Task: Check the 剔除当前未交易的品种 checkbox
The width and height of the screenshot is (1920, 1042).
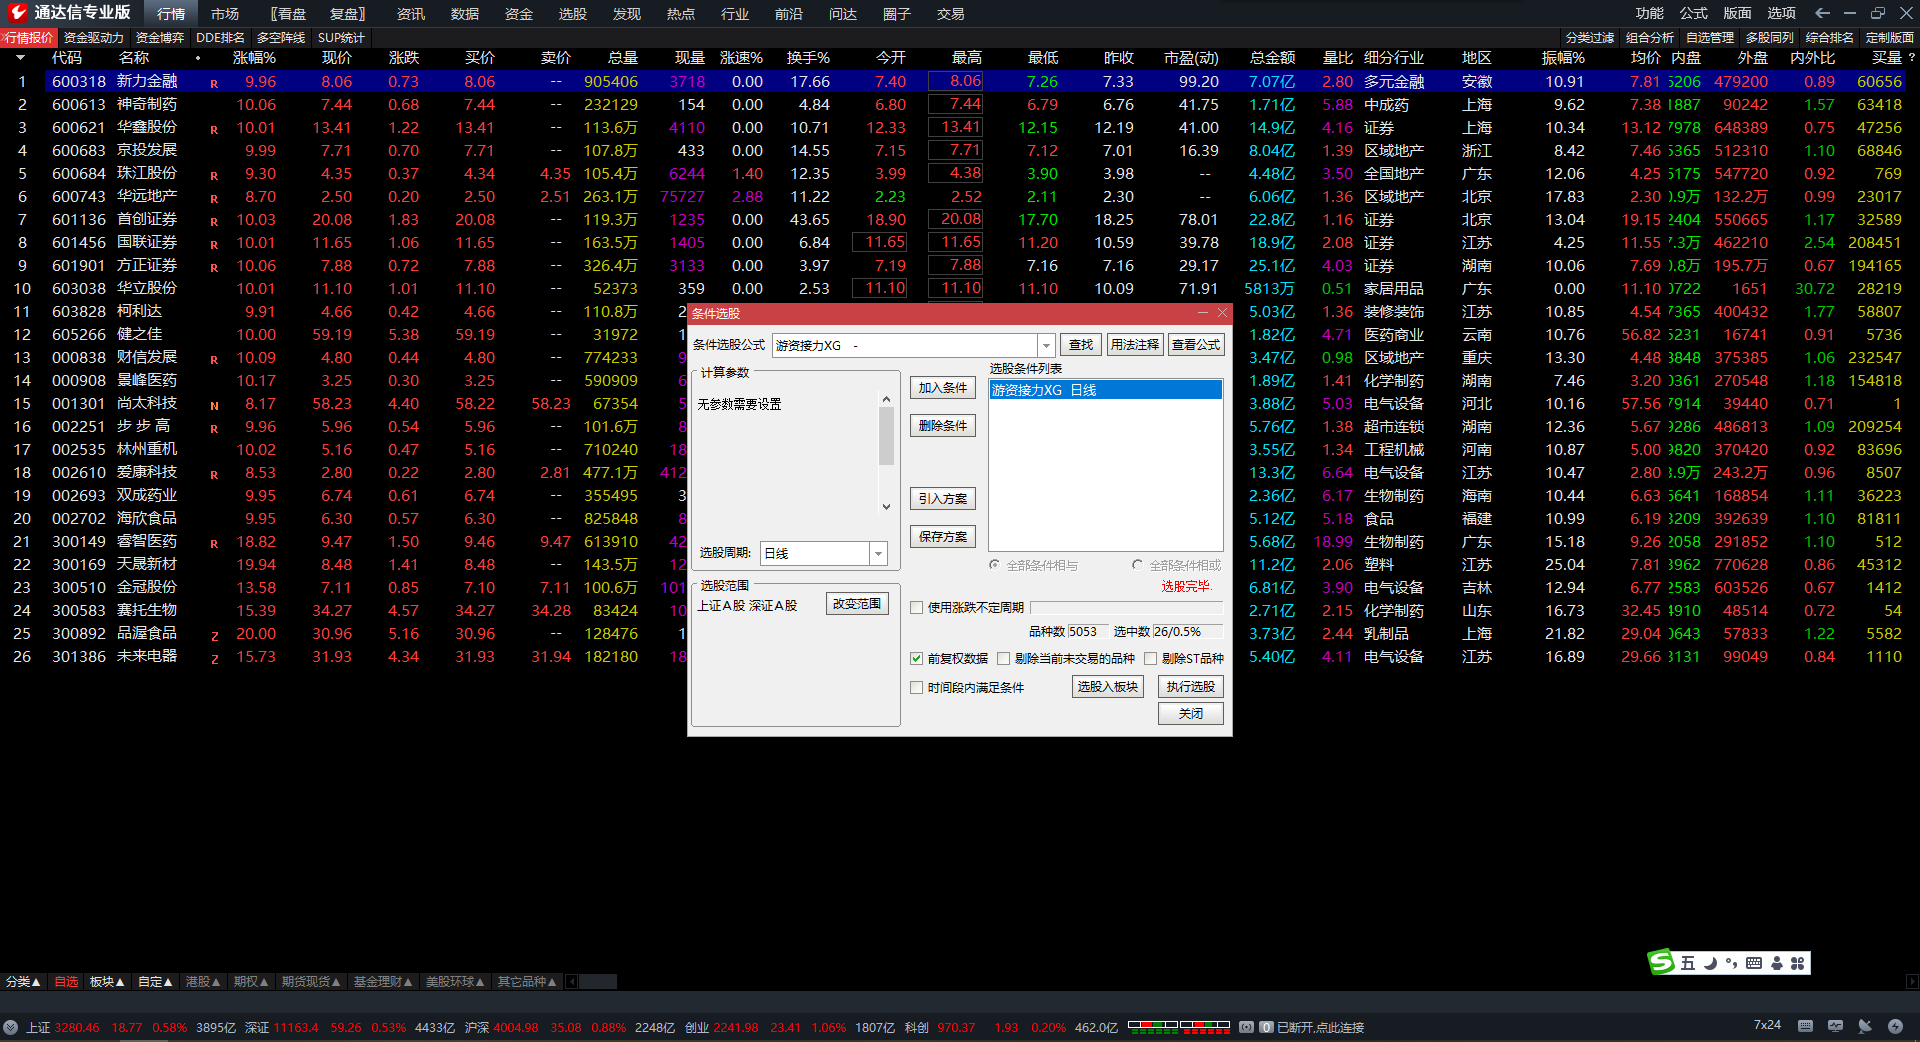Action: [1004, 659]
